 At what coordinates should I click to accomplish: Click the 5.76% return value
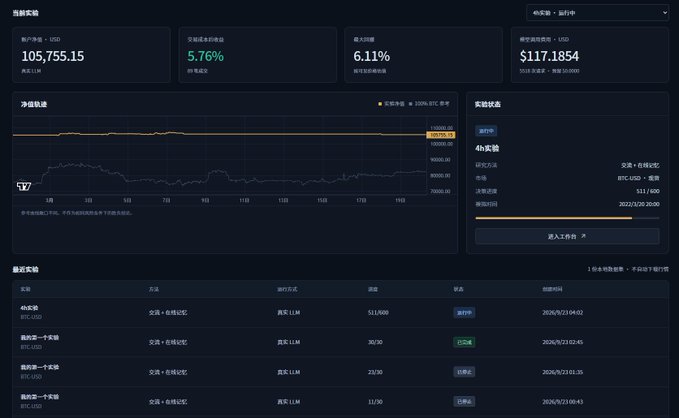(x=206, y=56)
